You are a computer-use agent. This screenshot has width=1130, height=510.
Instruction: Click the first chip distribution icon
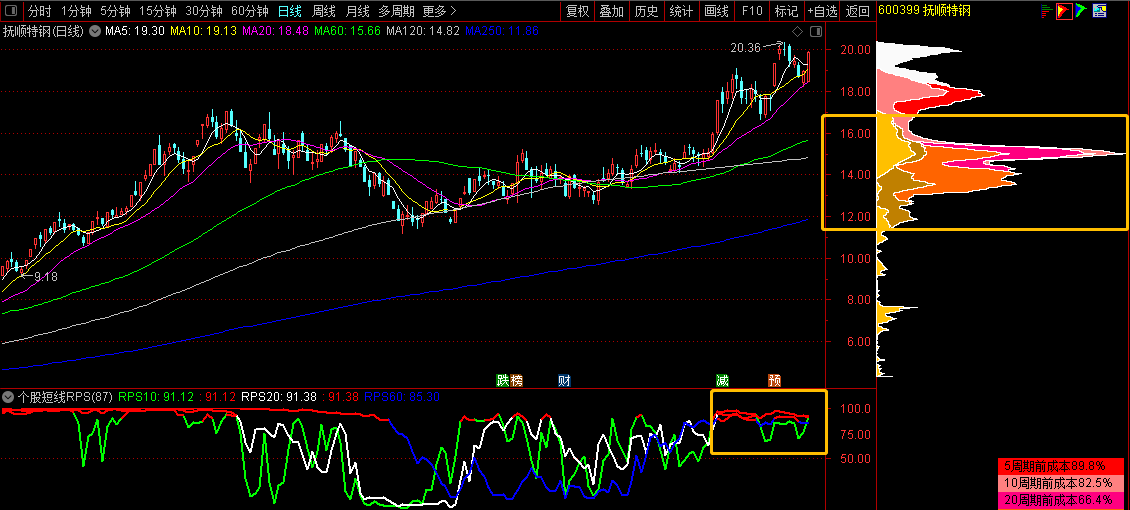point(1046,11)
